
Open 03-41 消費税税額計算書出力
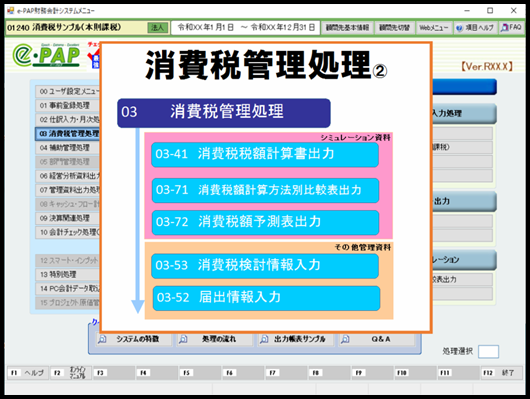[x=265, y=155]
